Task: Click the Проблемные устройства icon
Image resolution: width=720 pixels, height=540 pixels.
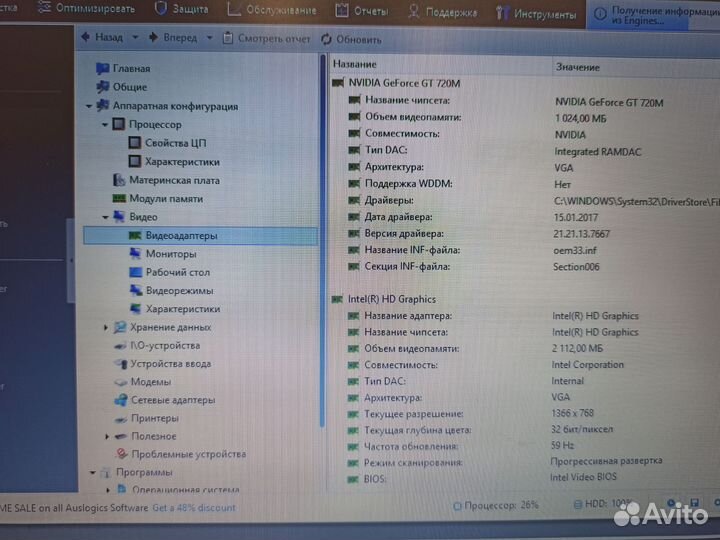Action: [121, 454]
